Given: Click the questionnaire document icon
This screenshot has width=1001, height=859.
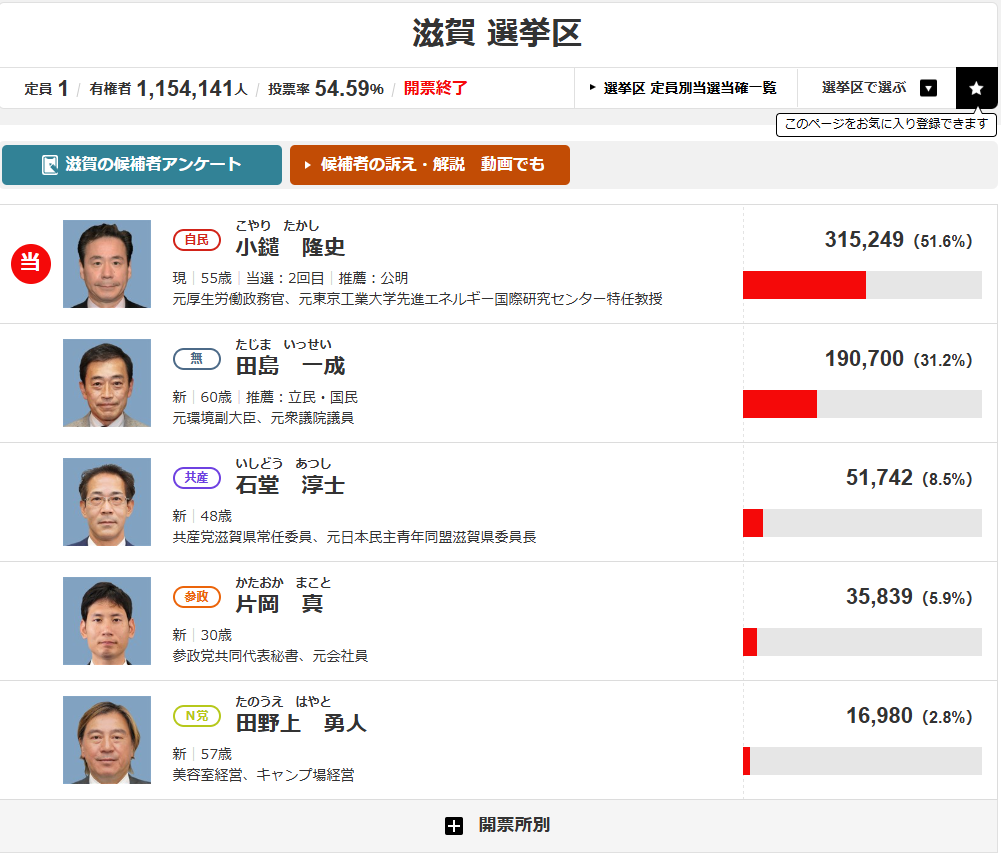Looking at the screenshot, I should [49, 165].
